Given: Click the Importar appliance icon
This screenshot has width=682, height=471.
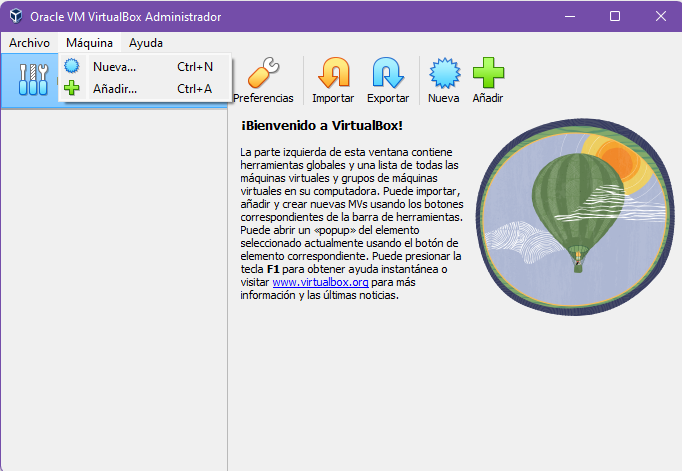Looking at the screenshot, I should (x=333, y=73).
